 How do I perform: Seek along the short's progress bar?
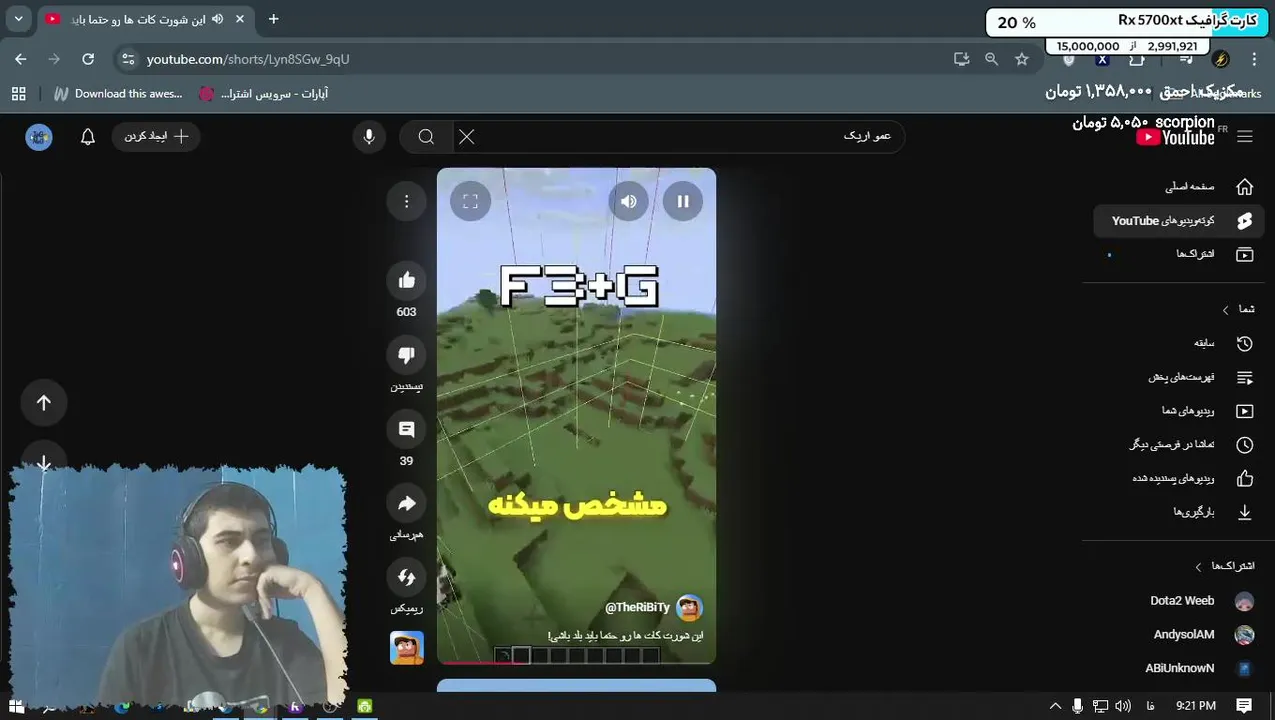point(576,662)
